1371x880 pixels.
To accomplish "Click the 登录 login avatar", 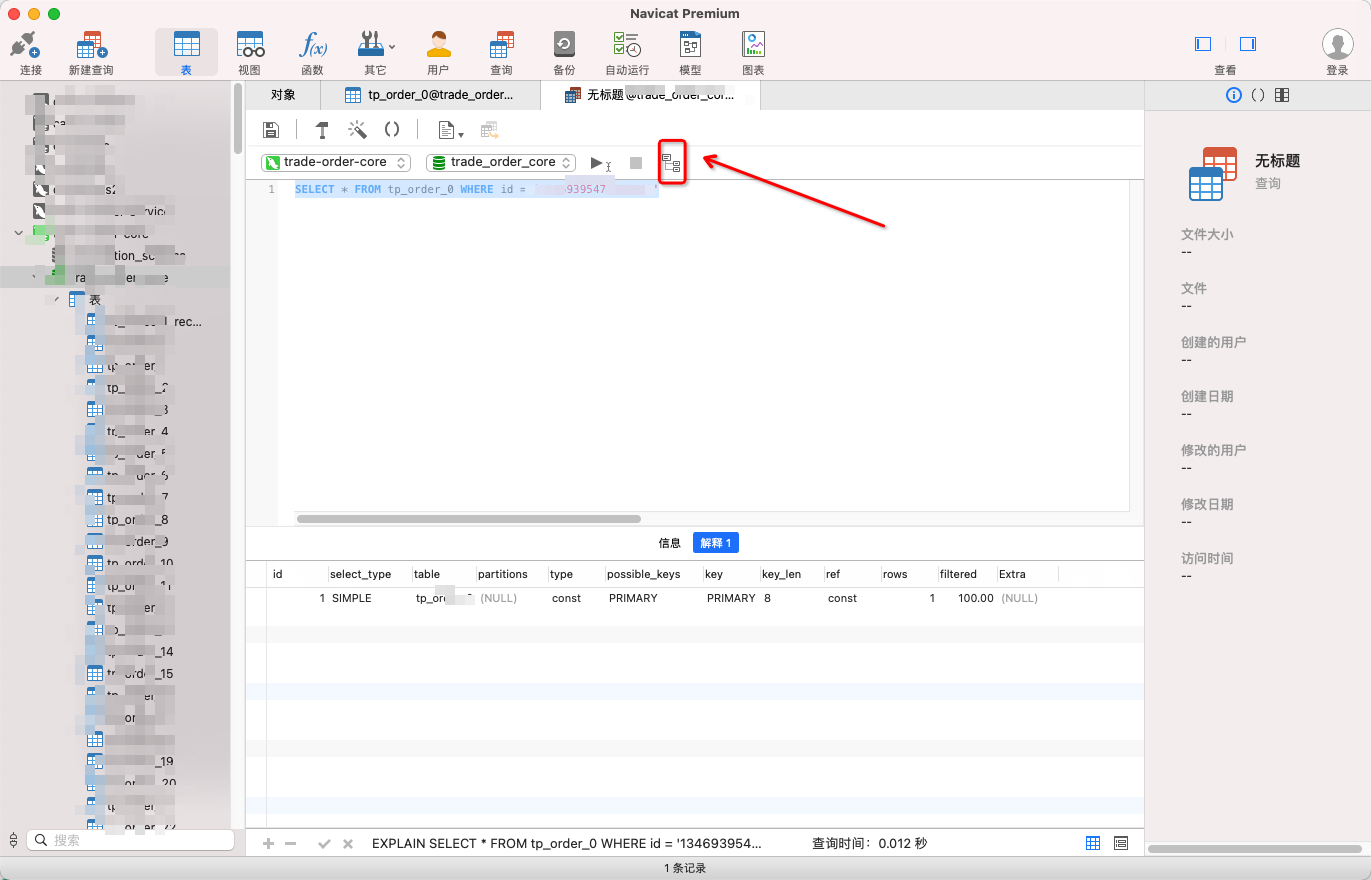I will click(x=1337, y=45).
